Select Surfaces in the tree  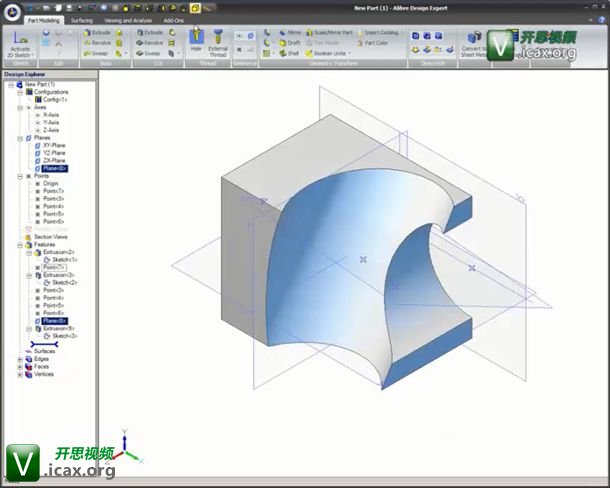coord(44,351)
